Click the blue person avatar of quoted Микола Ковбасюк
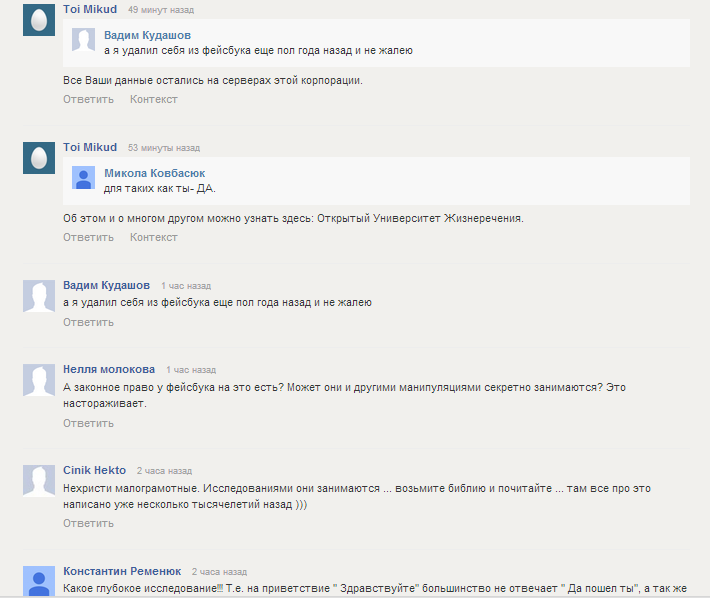Screen dimensions: 710x598 pos(83,177)
